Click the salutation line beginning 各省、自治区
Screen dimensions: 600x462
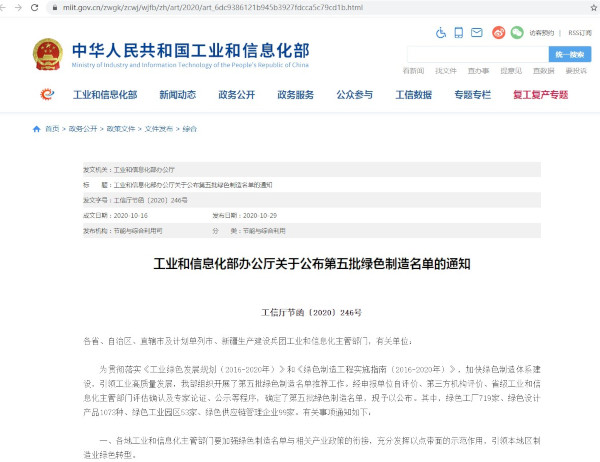pos(248,341)
